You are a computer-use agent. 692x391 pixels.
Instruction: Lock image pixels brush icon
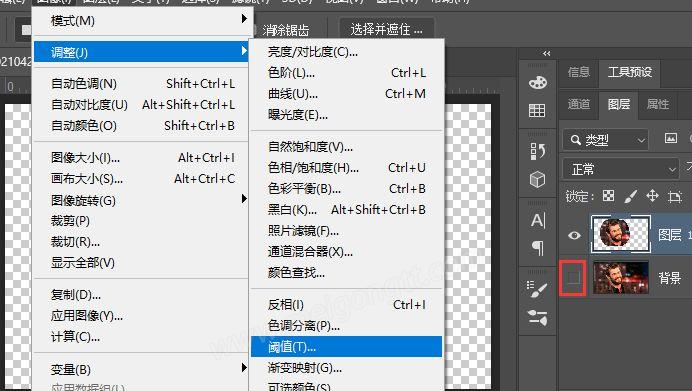(x=631, y=196)
